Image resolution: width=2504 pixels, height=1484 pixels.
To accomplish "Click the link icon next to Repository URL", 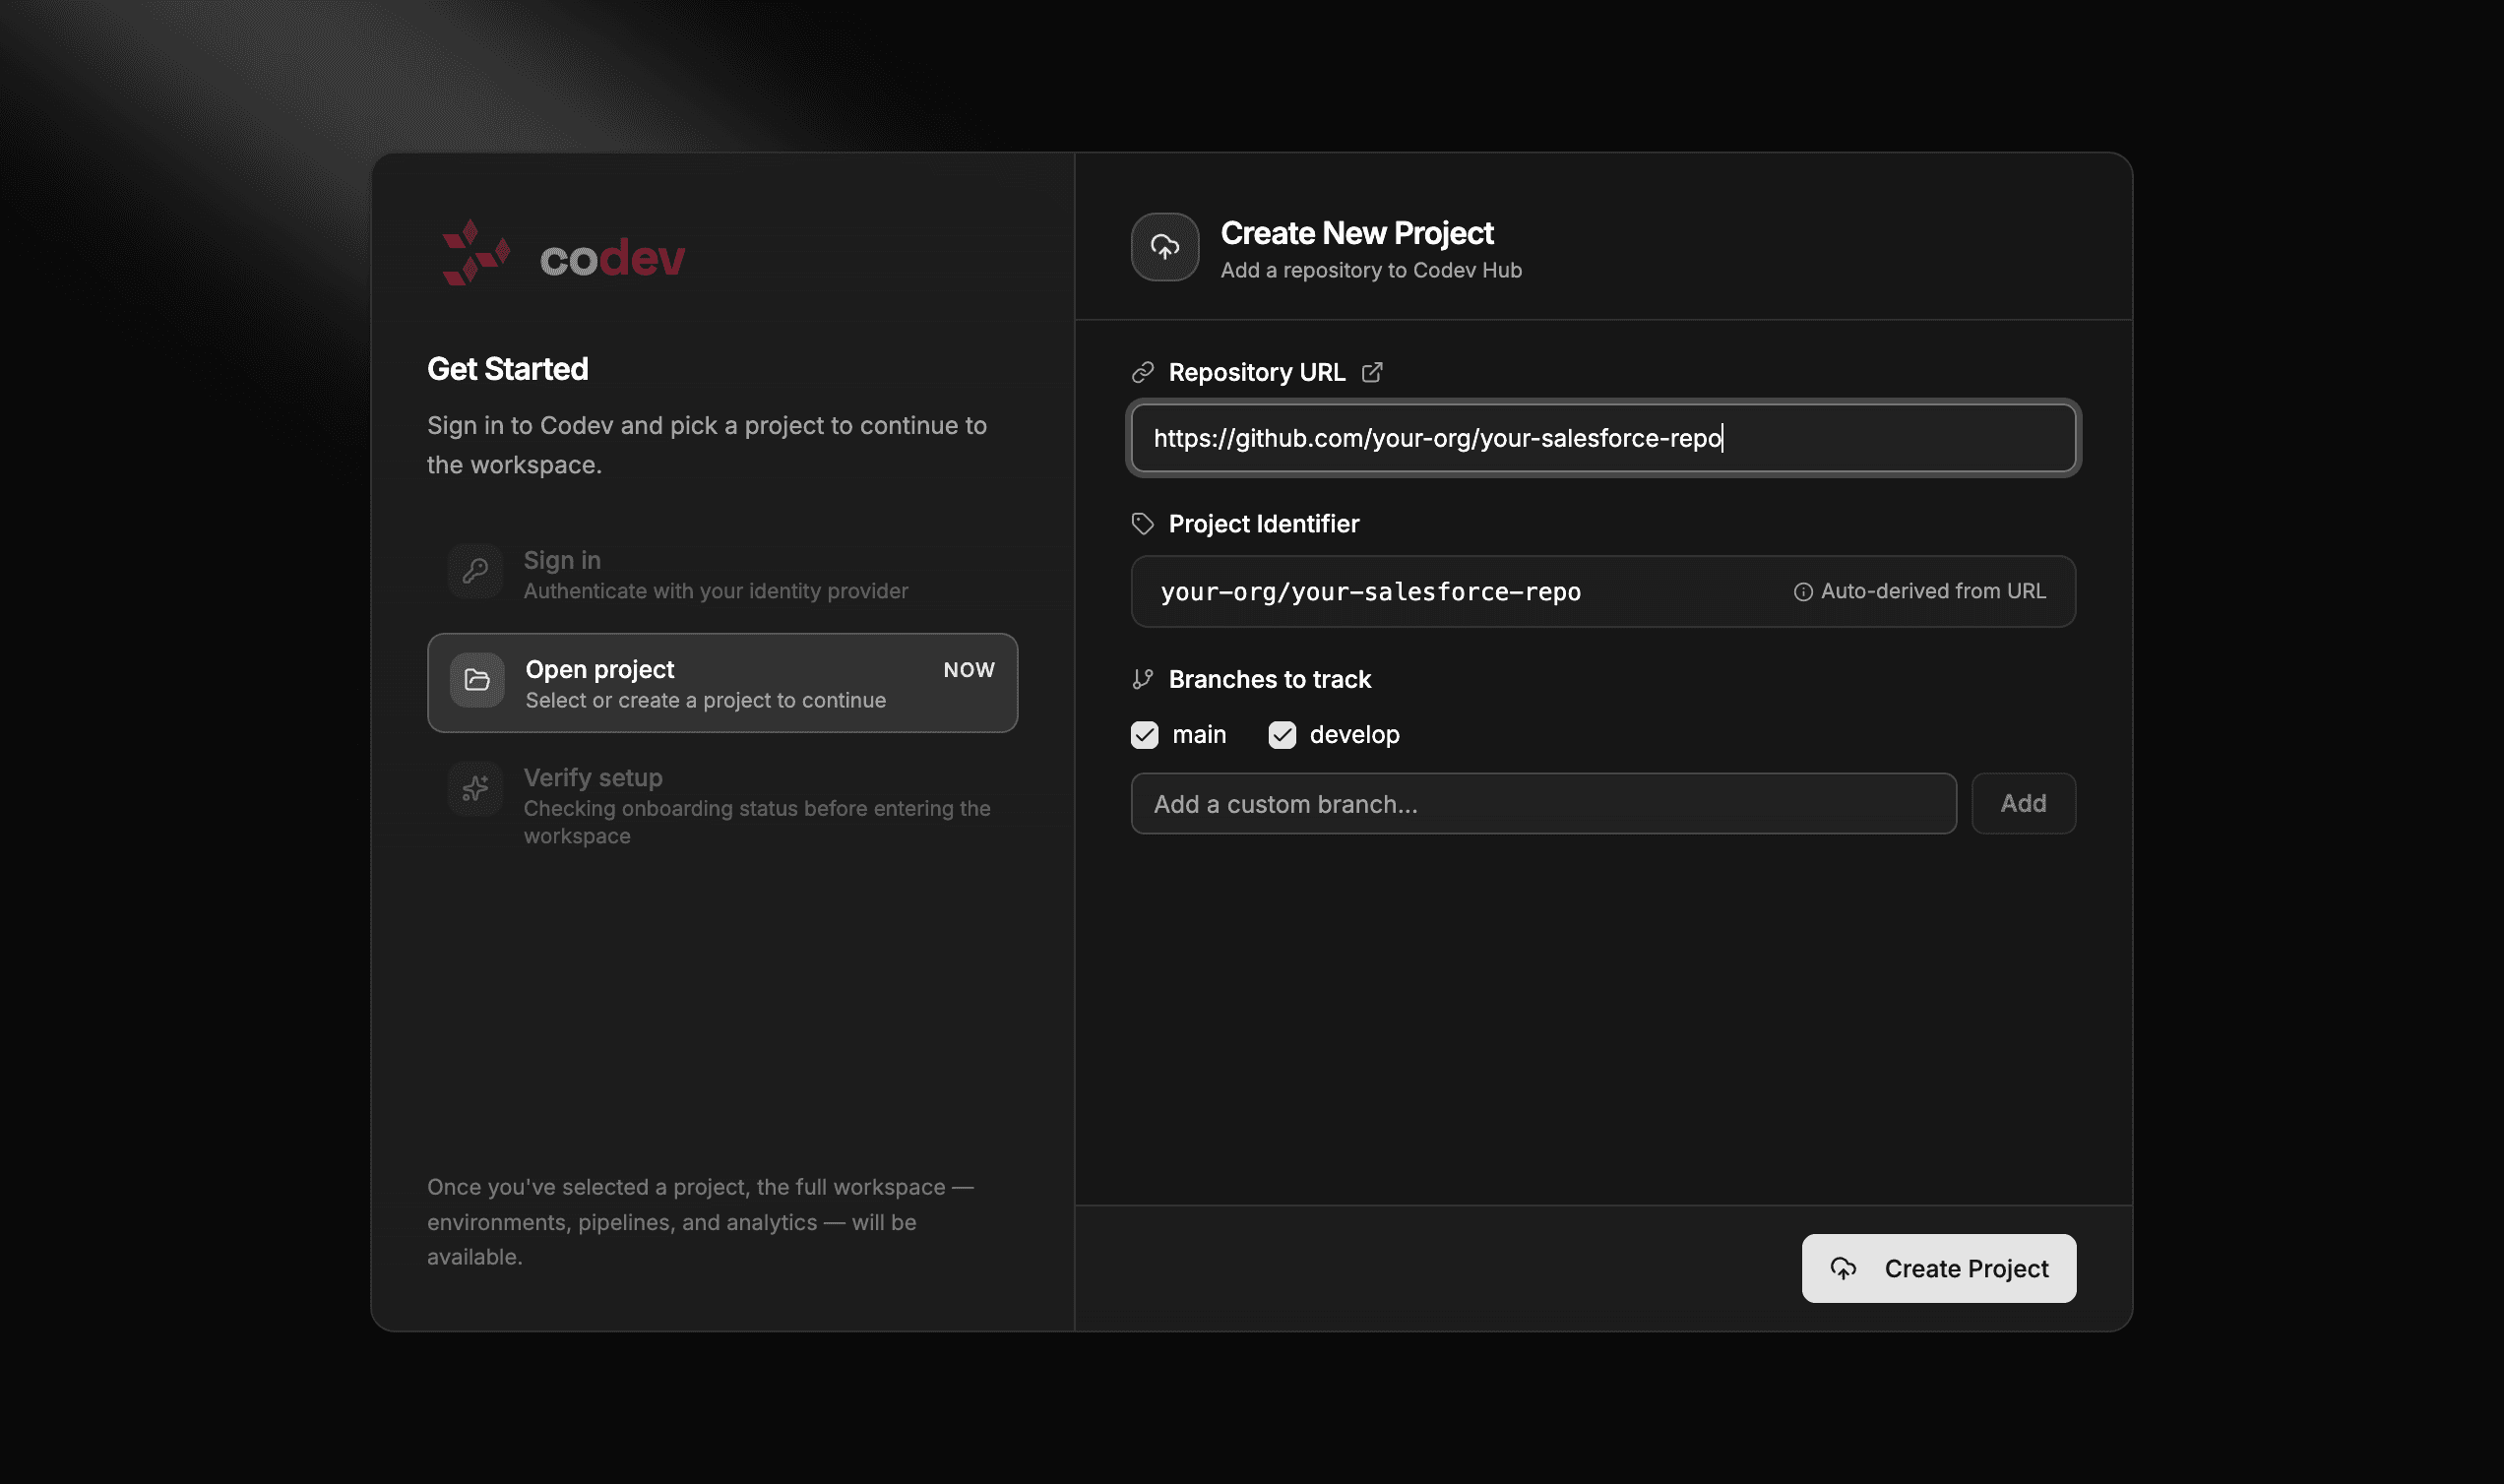I will click(x=1143, y=373).
